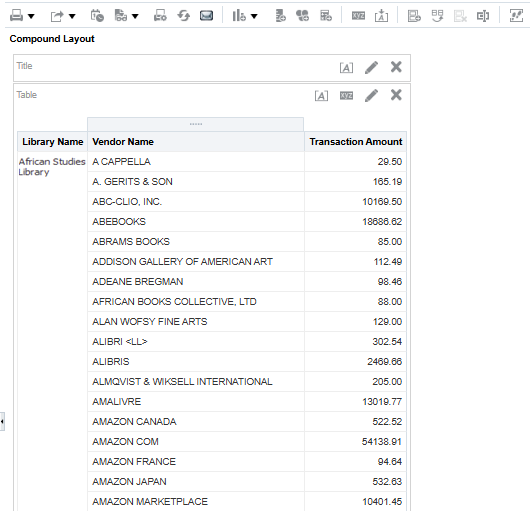Select the African Studies Library cell
Image resolution: width=530 pixels, height=511 pixels.
click(x=52, y=167)
